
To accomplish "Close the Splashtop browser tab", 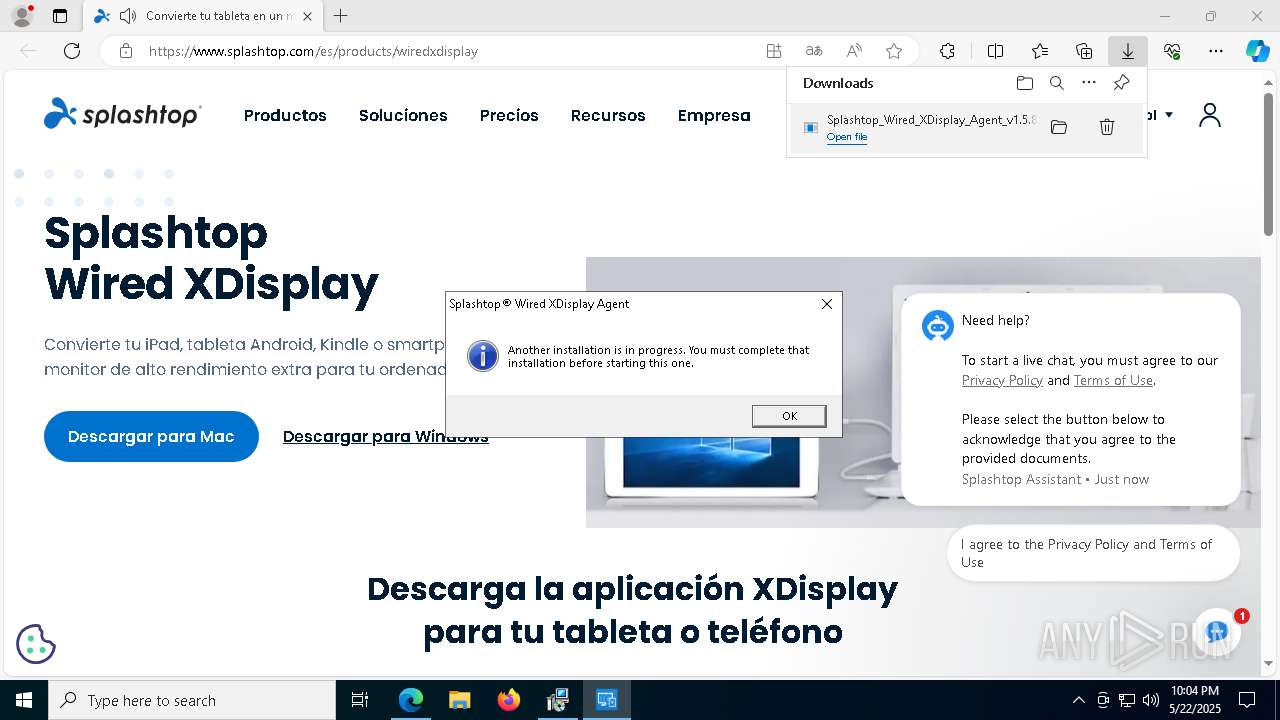I will coord(307,16).
